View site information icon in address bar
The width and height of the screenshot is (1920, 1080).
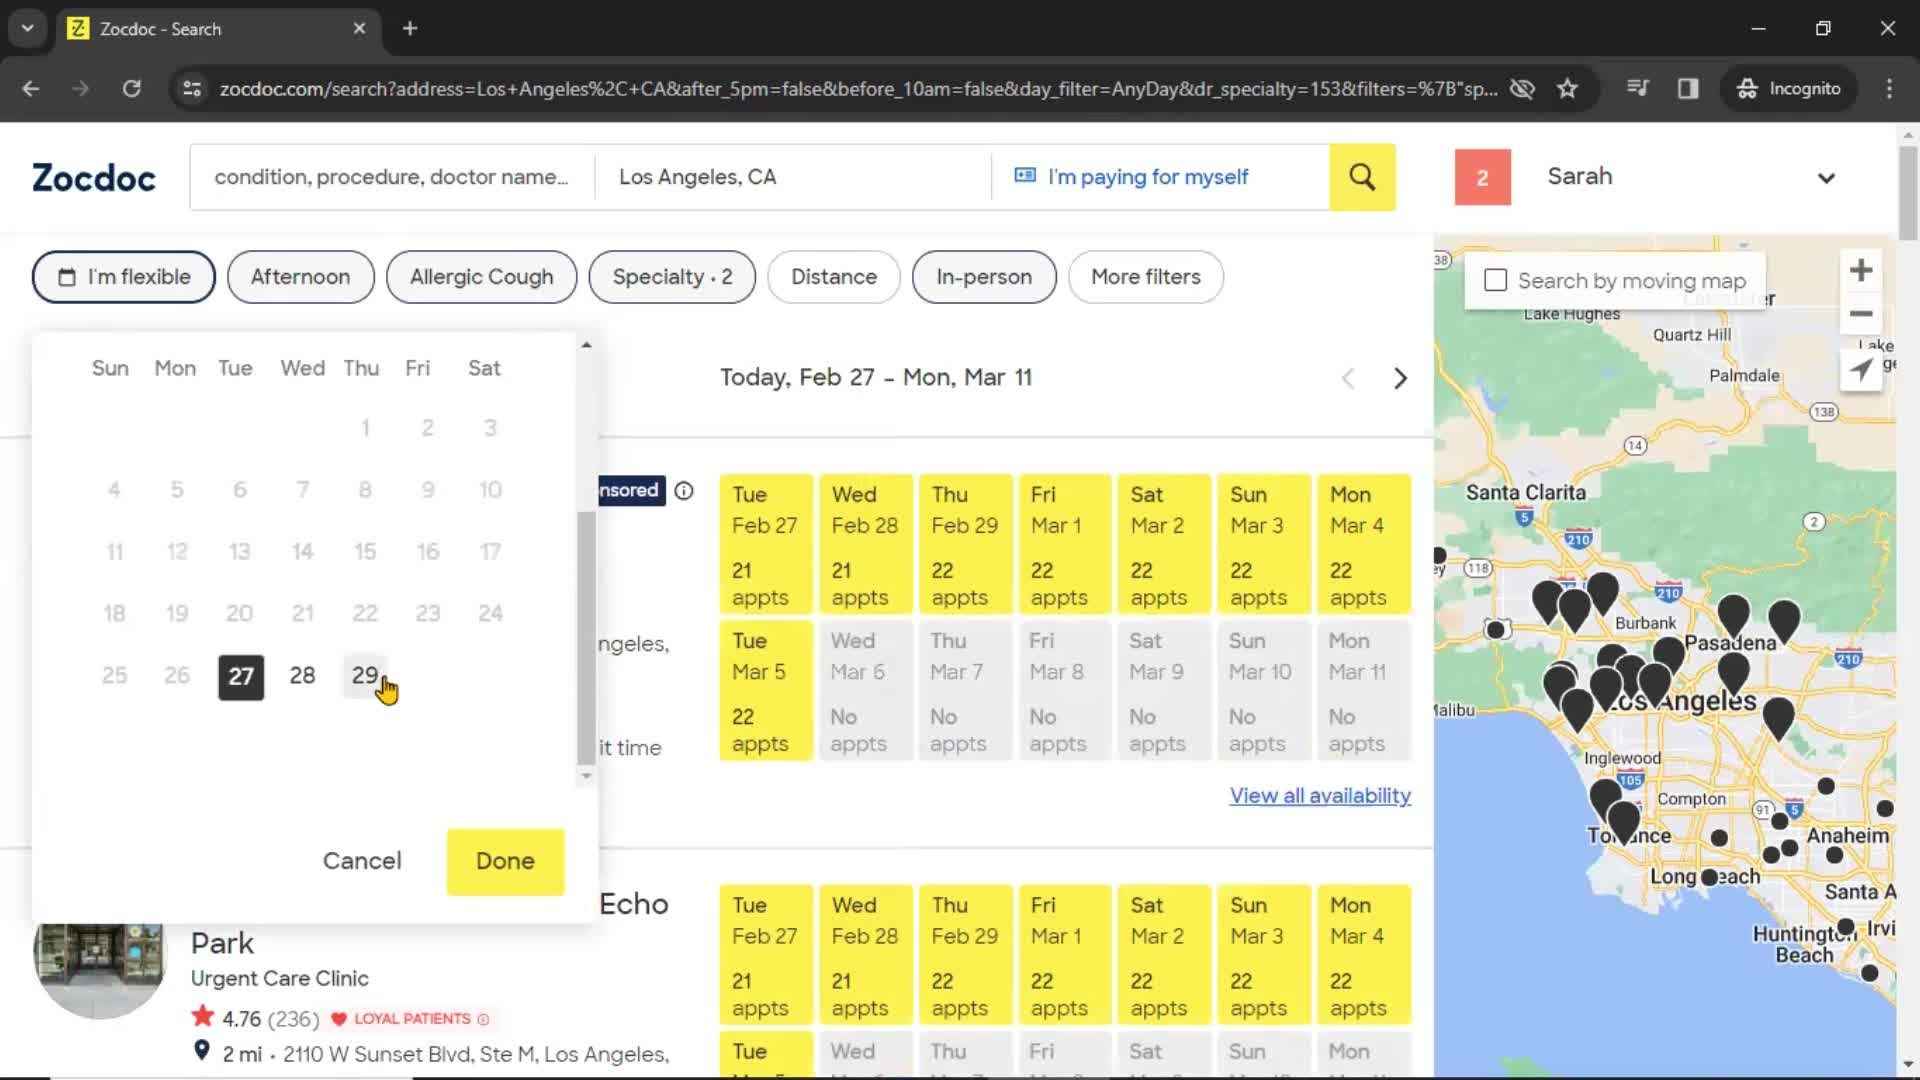tap(192, 89)
